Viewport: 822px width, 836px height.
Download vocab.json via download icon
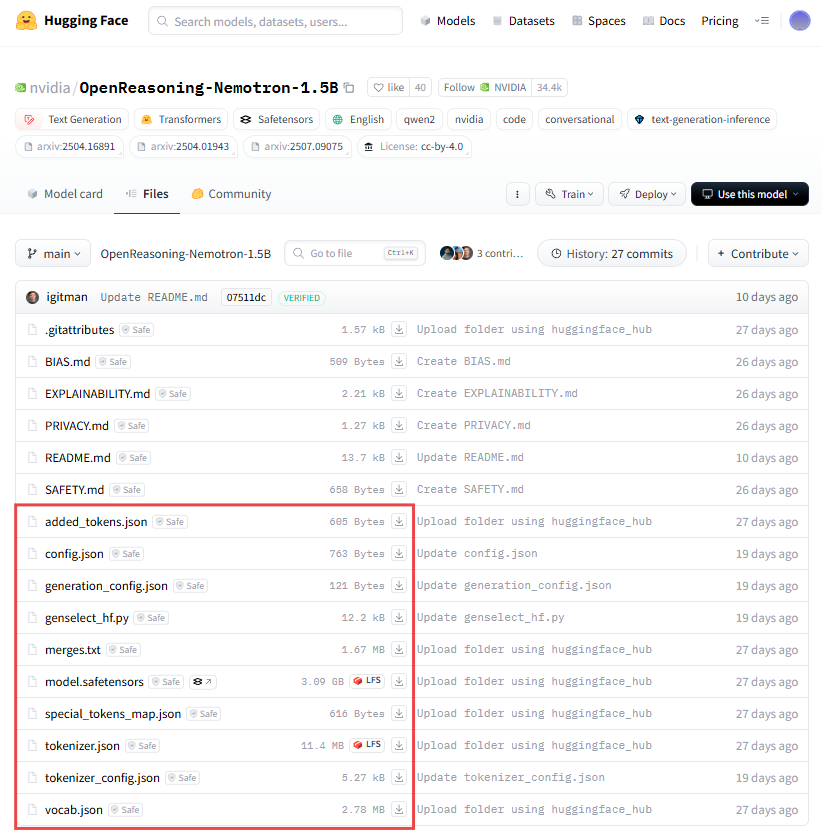[x=399, y=809]
